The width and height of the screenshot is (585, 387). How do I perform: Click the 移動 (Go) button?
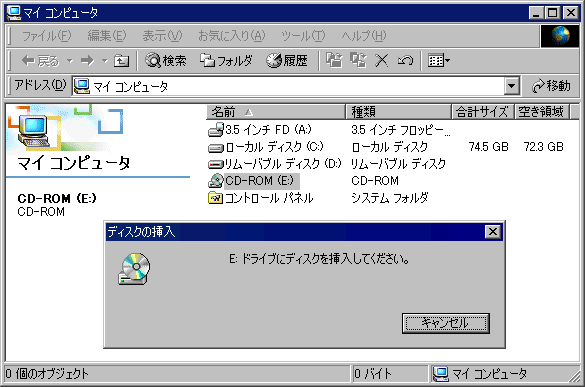click(x=551, y=86)
